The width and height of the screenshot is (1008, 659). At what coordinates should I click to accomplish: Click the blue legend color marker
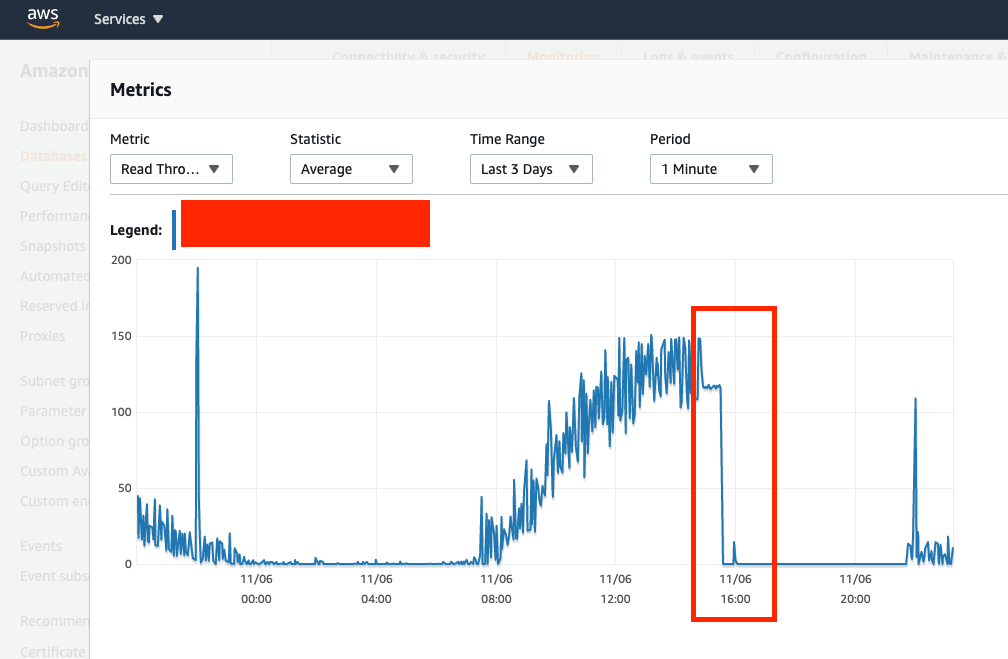(174, 230)
